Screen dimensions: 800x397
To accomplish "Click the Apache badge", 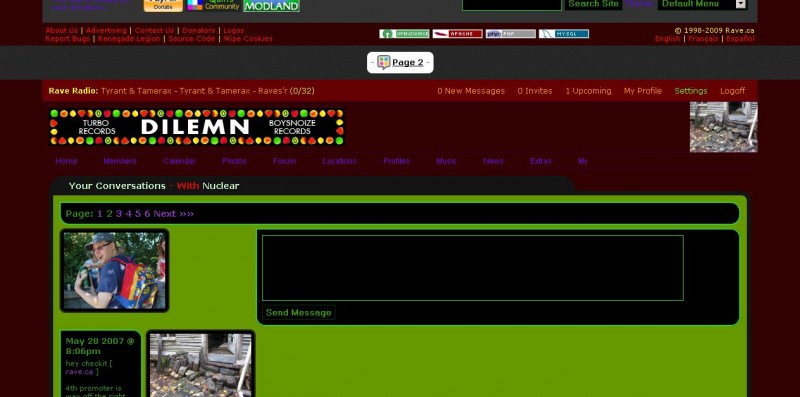I will (457, 34).
